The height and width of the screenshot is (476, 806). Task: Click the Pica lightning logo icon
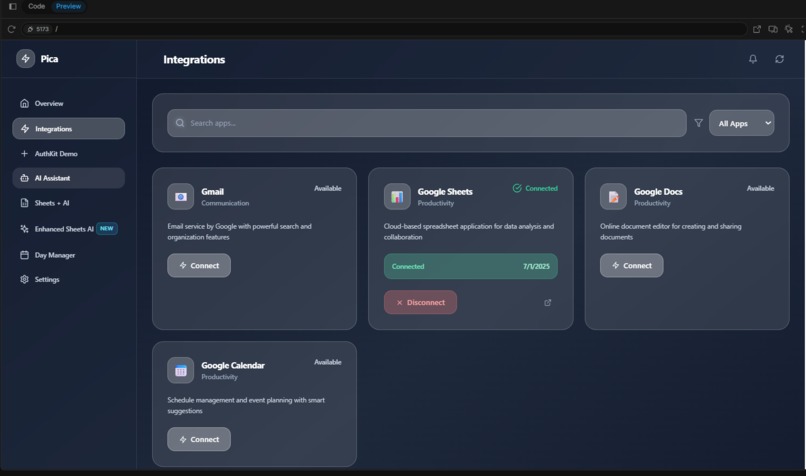click(x=25, y=59)
